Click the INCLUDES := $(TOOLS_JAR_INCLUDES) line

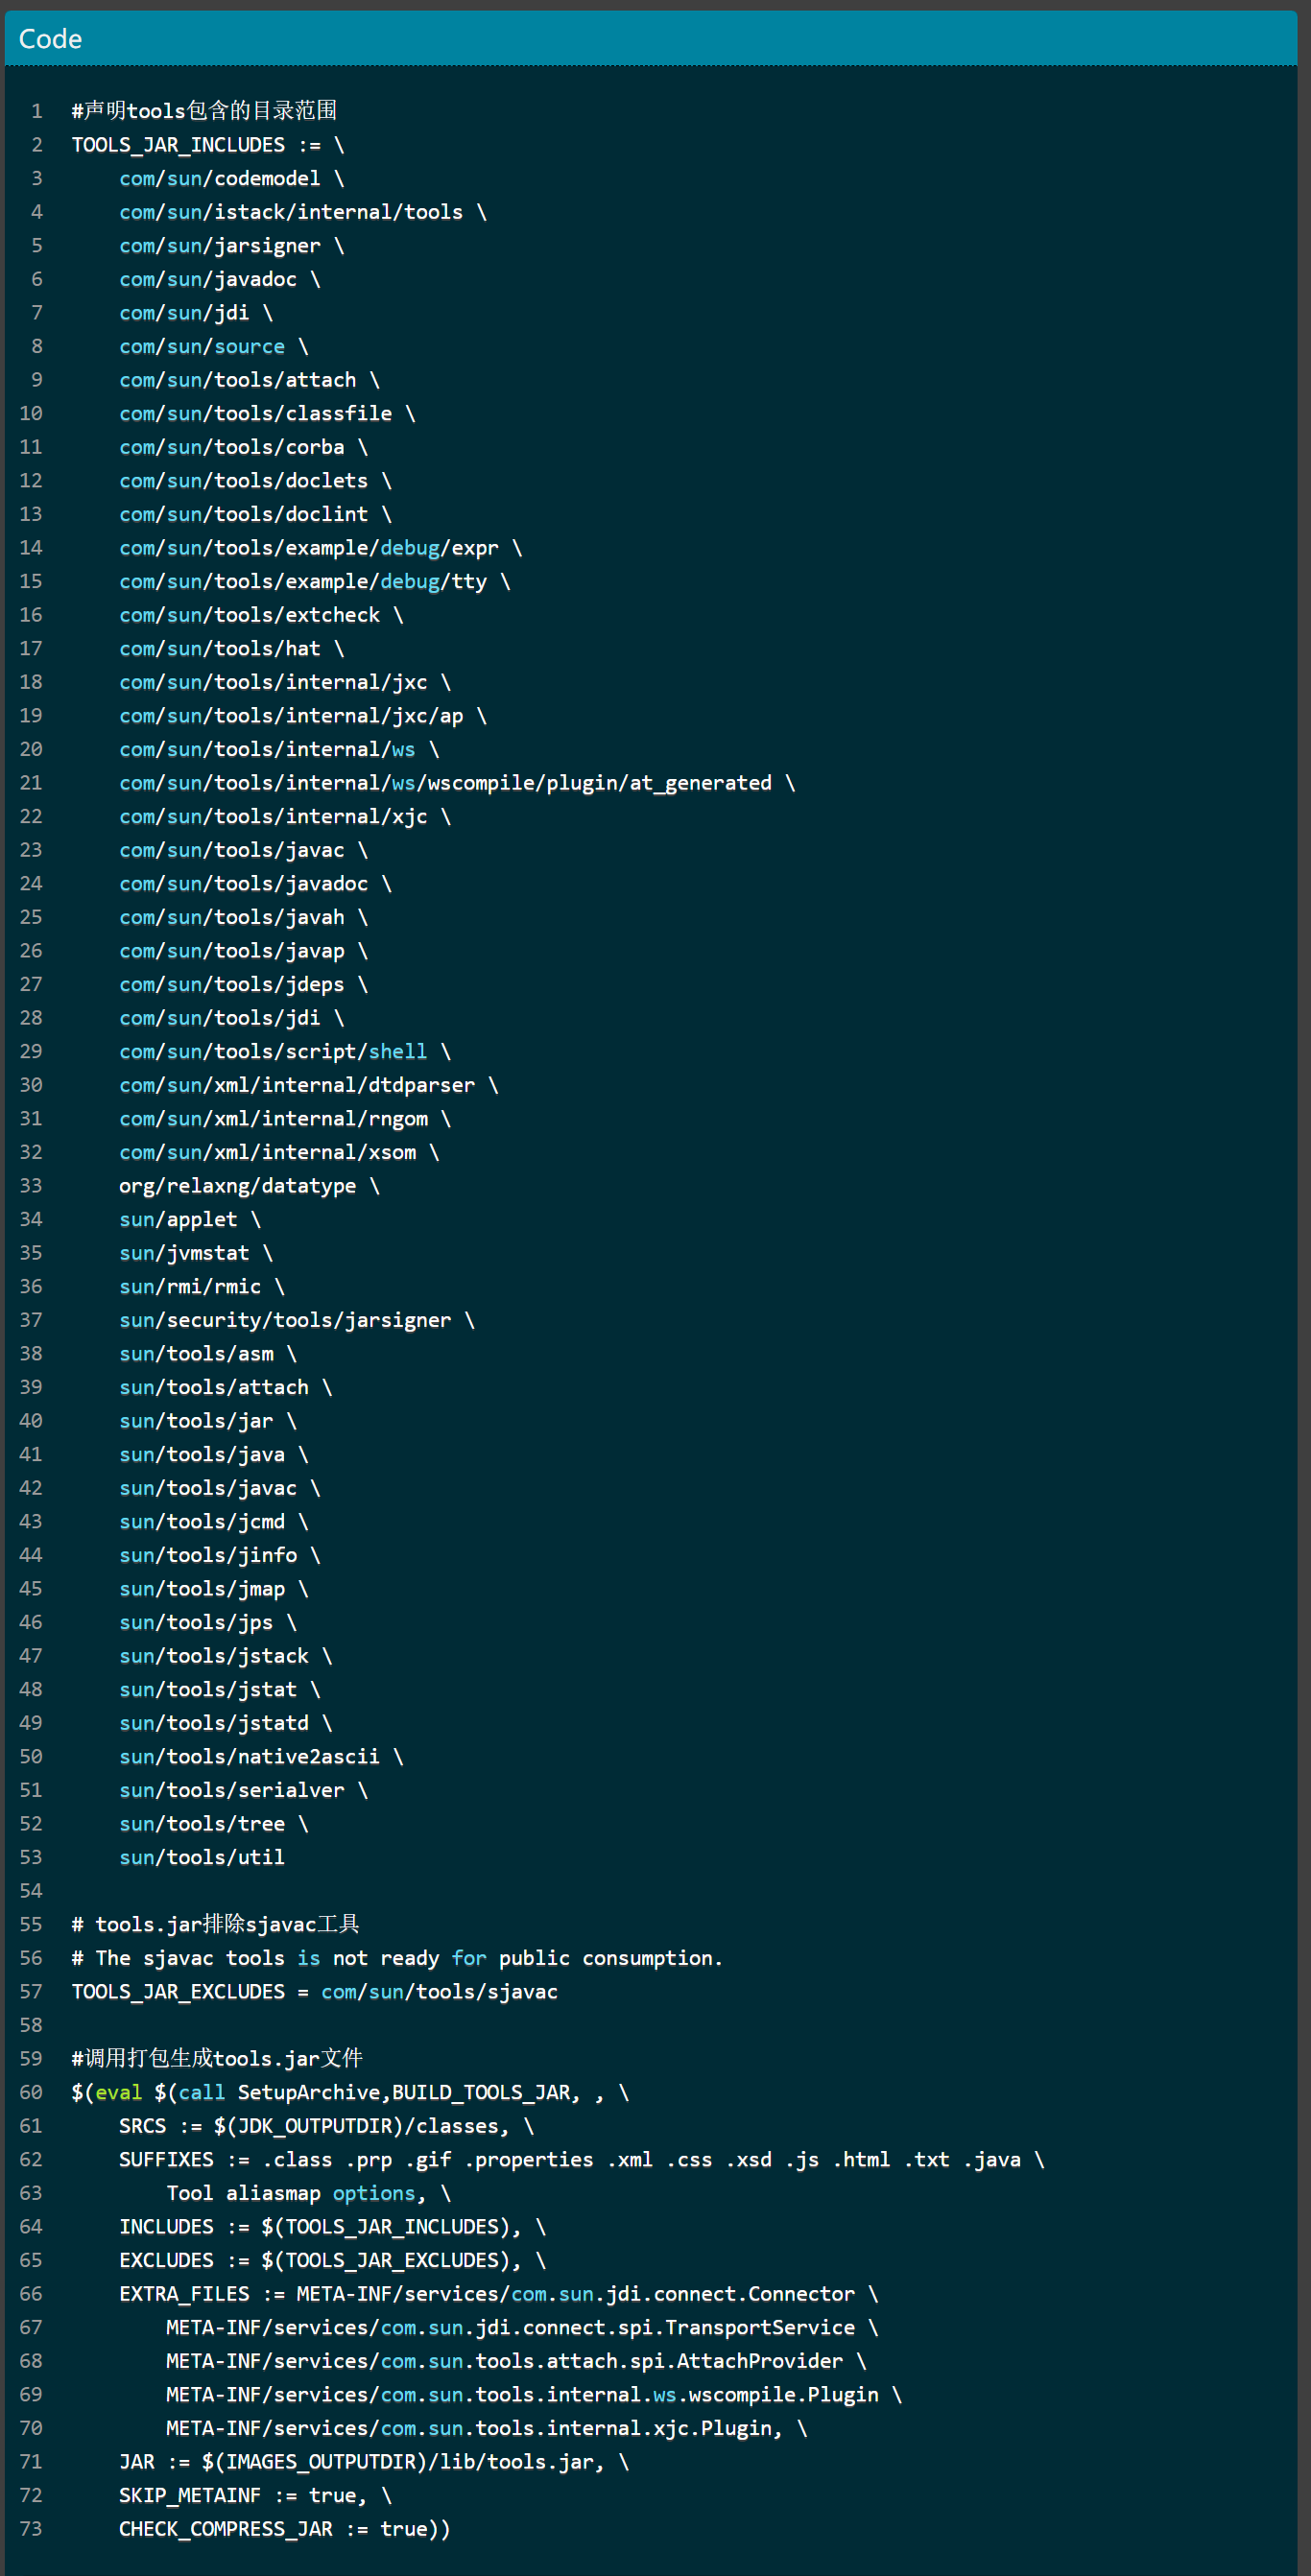point(333,2228)
